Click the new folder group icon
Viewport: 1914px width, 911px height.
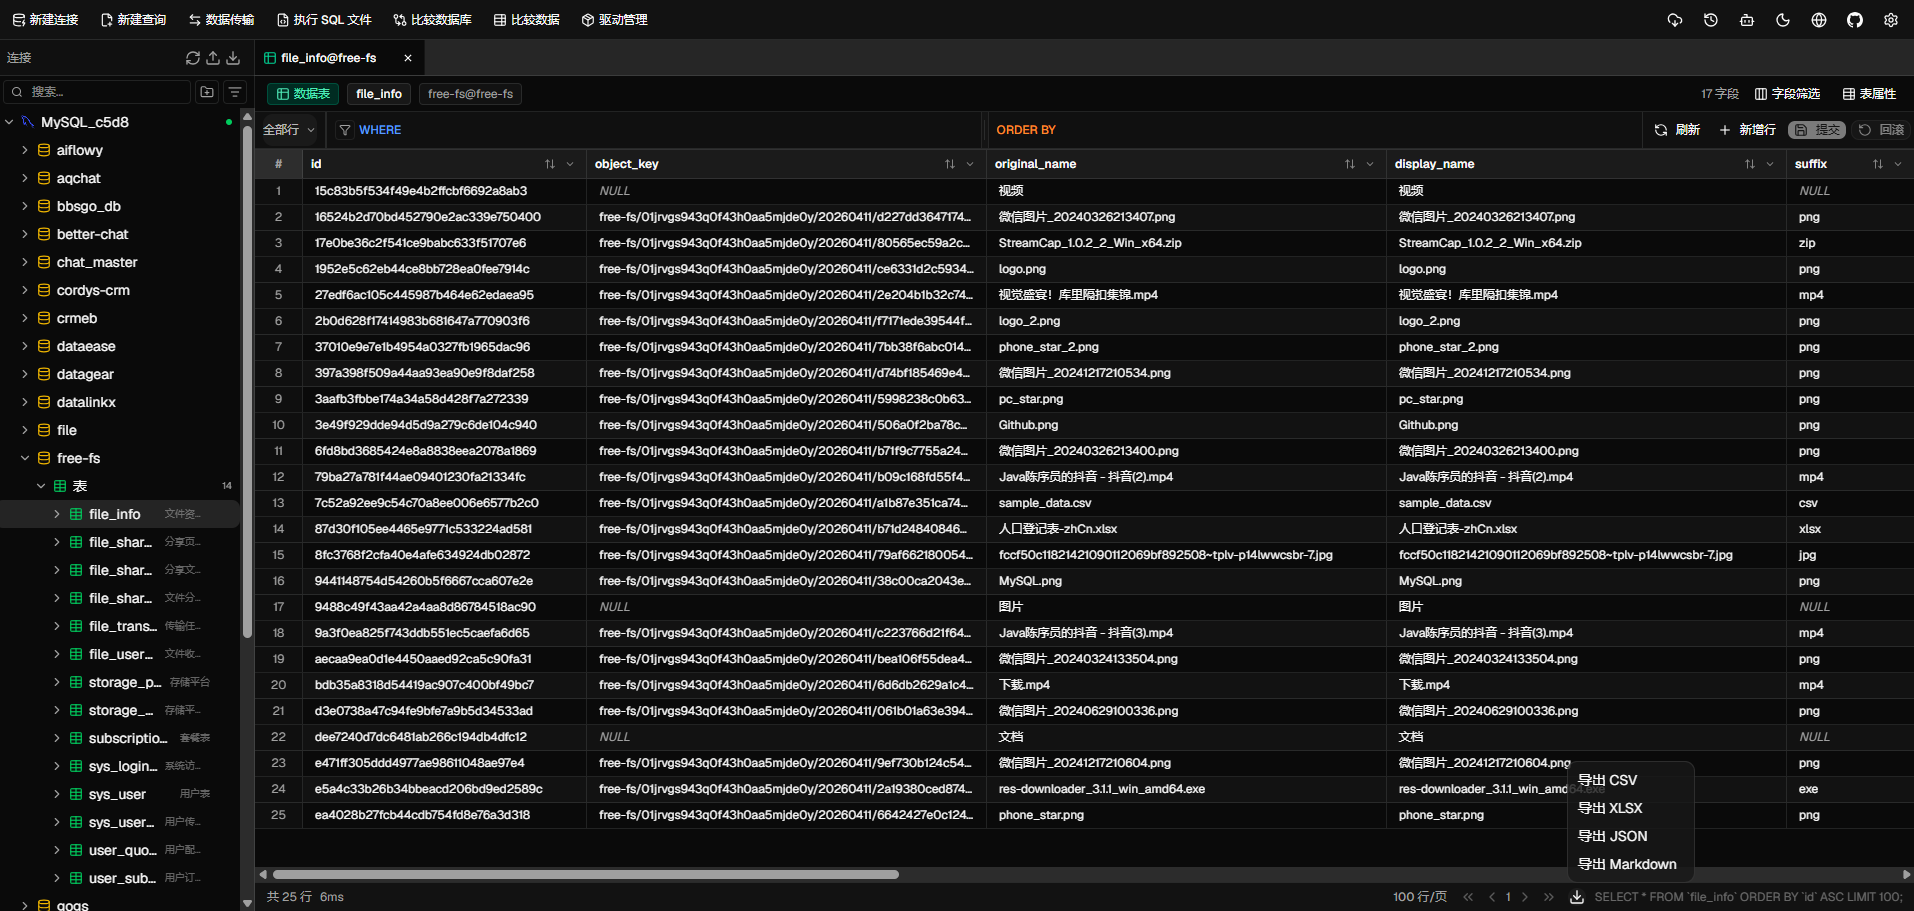click(207, 92)
